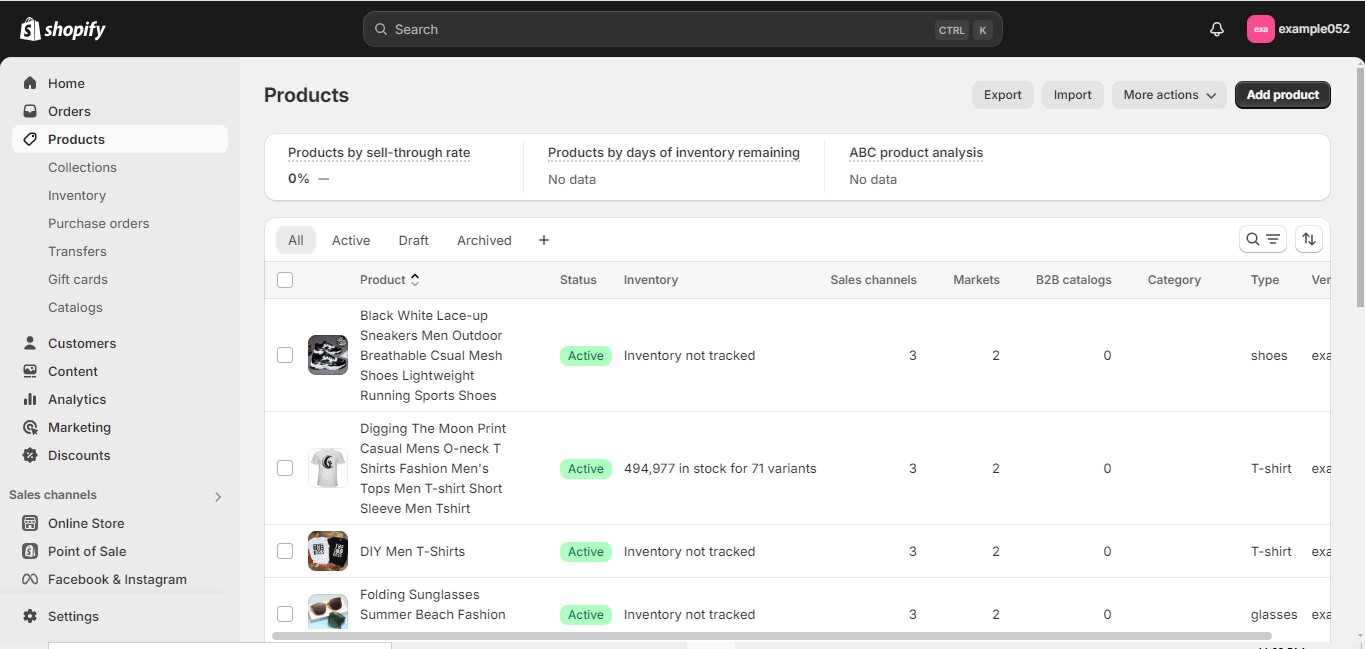Open Discounts from the sidebar
Viewport: 1365px width, 649px height.
[77, 455]
